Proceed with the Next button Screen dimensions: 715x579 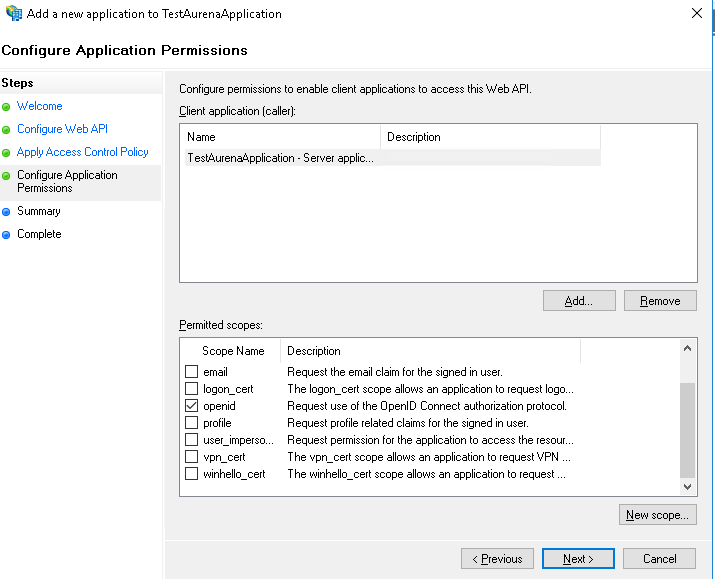pyautogui.click(x=579, y=559)
